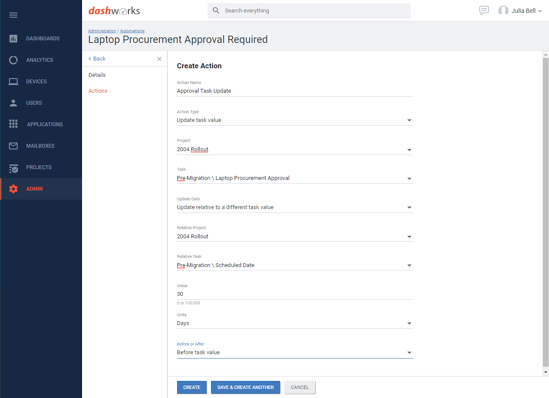Click the Create button

pos(192,387)
